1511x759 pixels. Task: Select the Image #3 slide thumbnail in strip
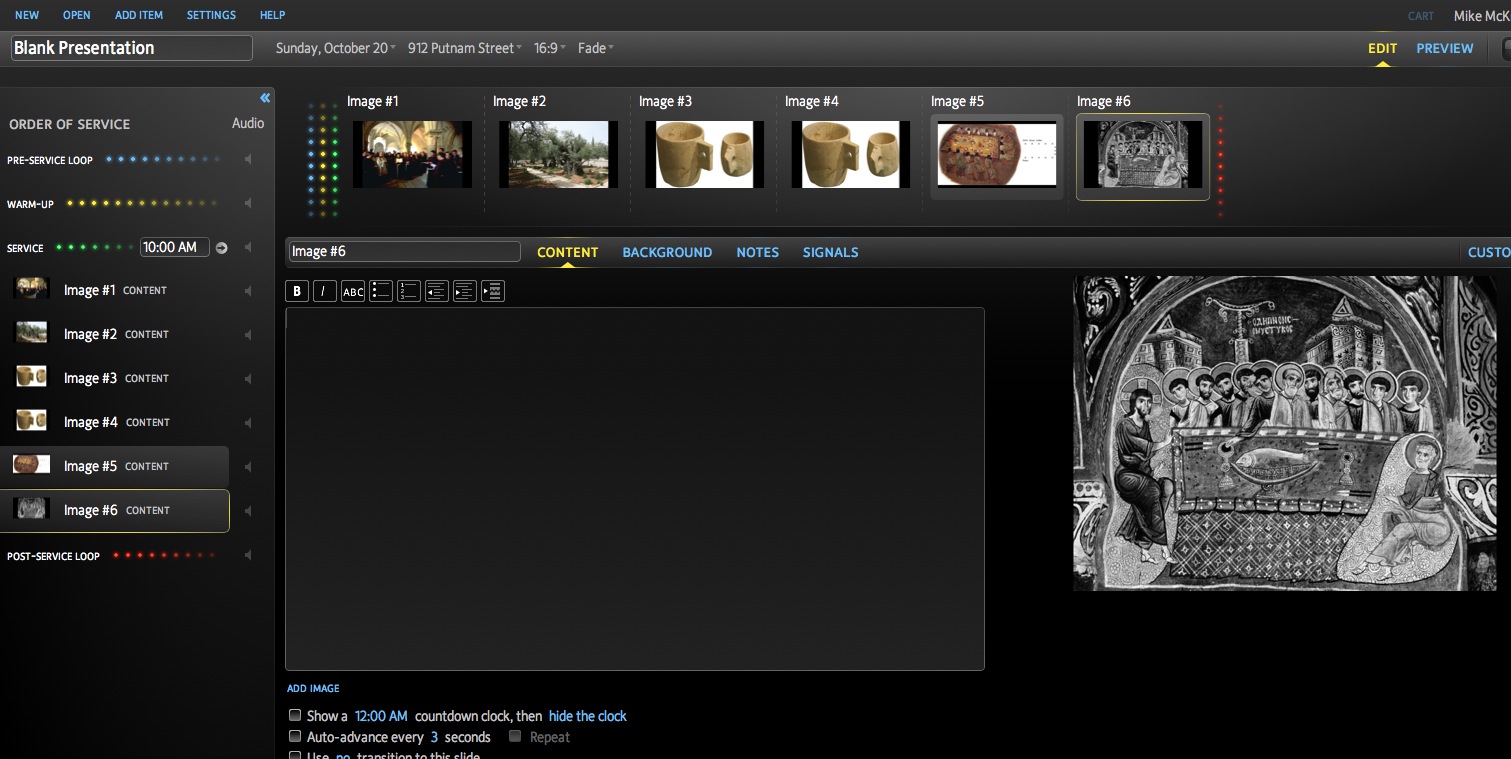(x=704, y=154)
